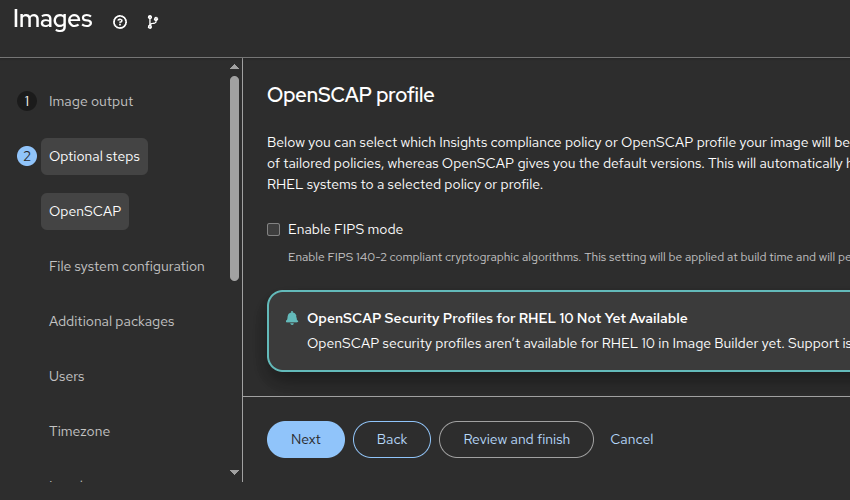The image size is (850, 500).
Task: Click the step 1 number badge
Action: tap(27, 101)
